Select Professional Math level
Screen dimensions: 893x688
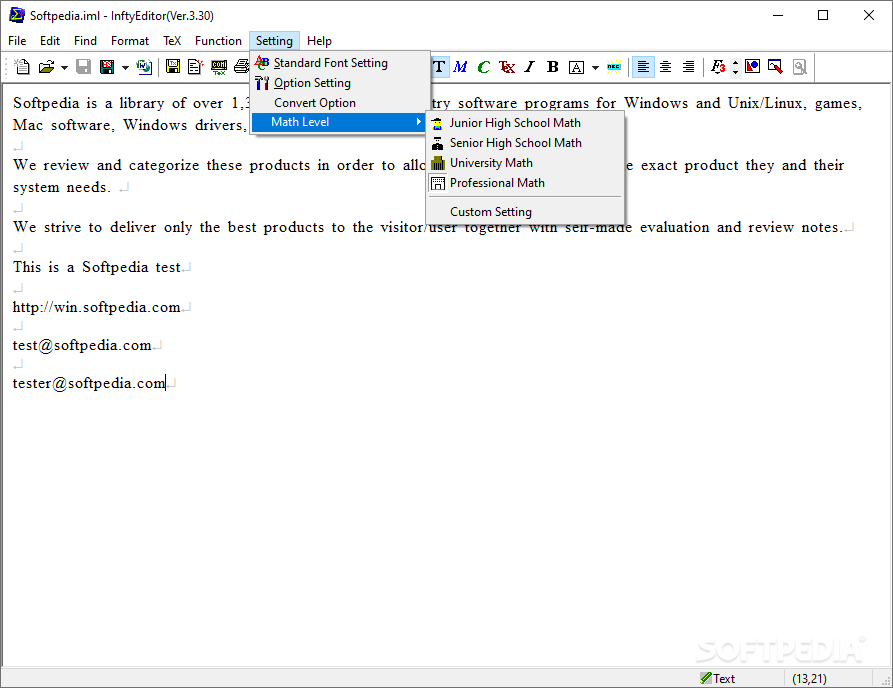click(525, 183)
